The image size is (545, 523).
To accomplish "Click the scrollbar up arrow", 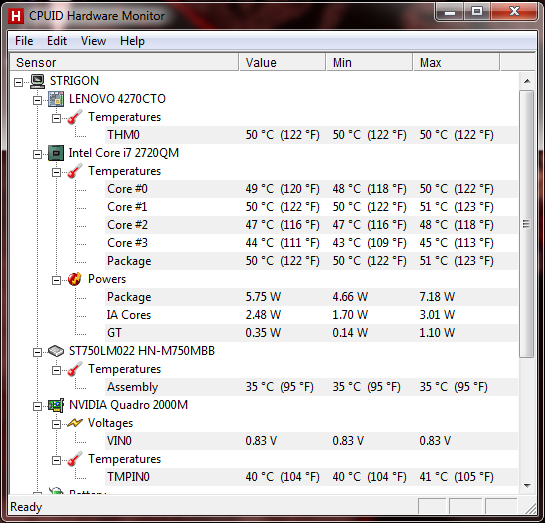I will point(527,81).
